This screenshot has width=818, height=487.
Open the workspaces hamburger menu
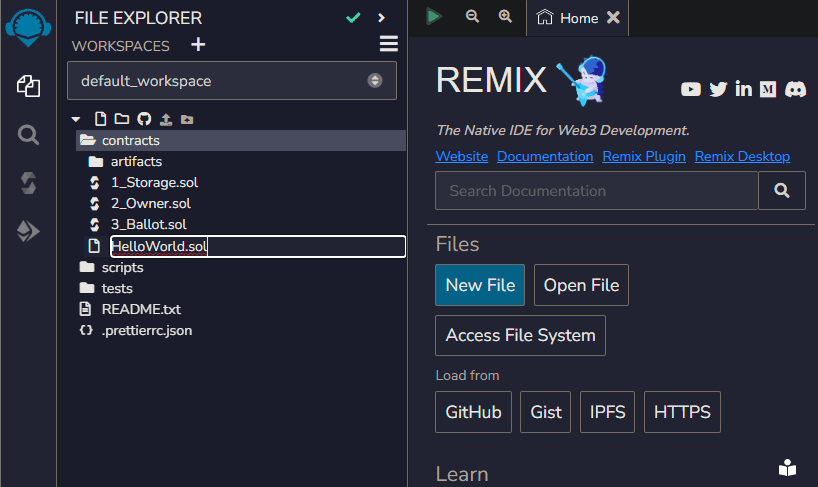[x=389, y=44]
